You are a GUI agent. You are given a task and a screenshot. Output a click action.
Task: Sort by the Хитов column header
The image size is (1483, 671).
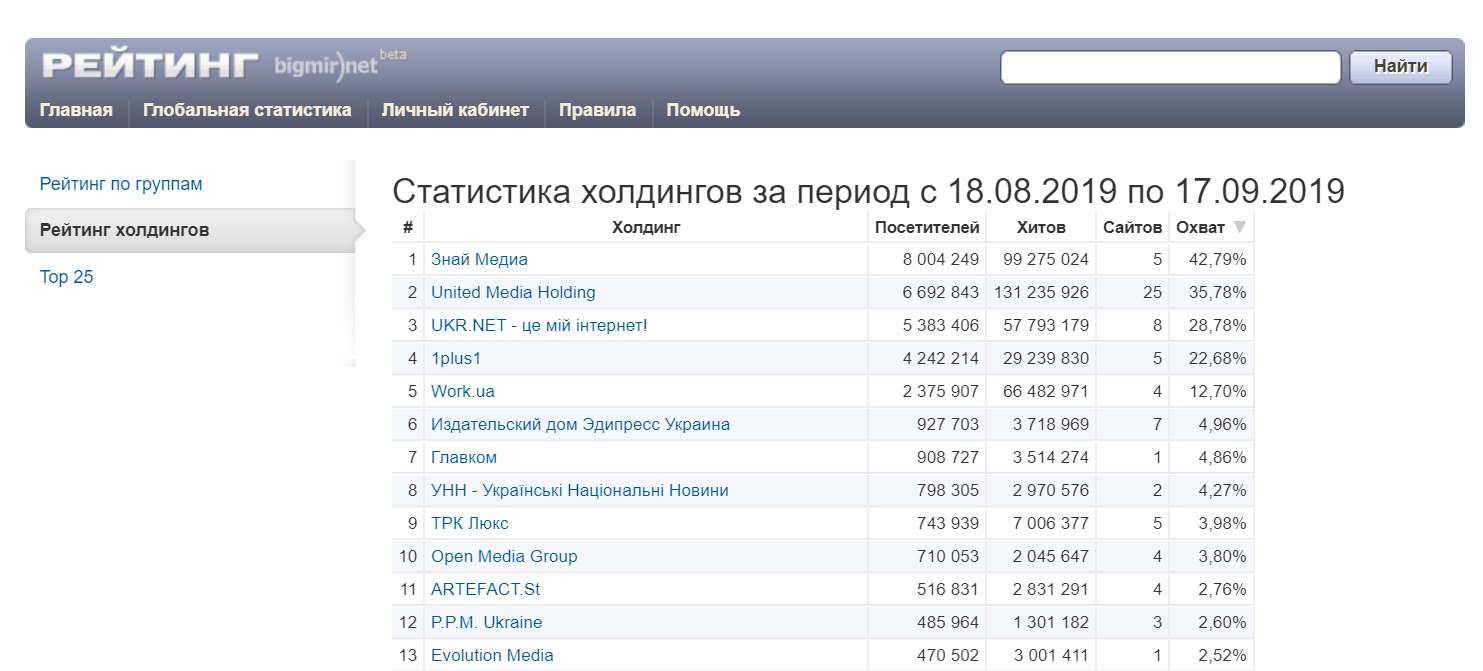[1041, 227]
